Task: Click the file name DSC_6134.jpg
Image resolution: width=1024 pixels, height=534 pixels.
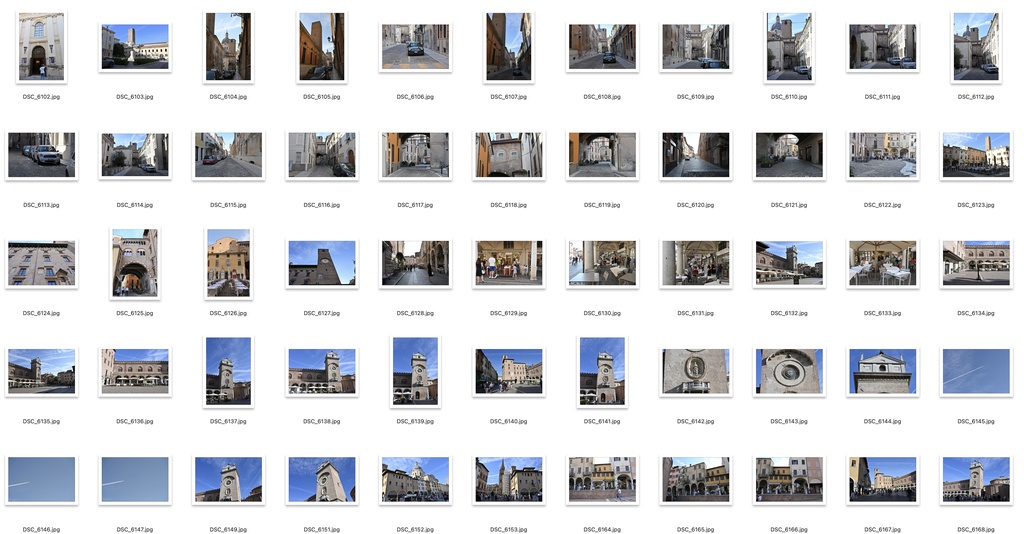Action: 976,313
